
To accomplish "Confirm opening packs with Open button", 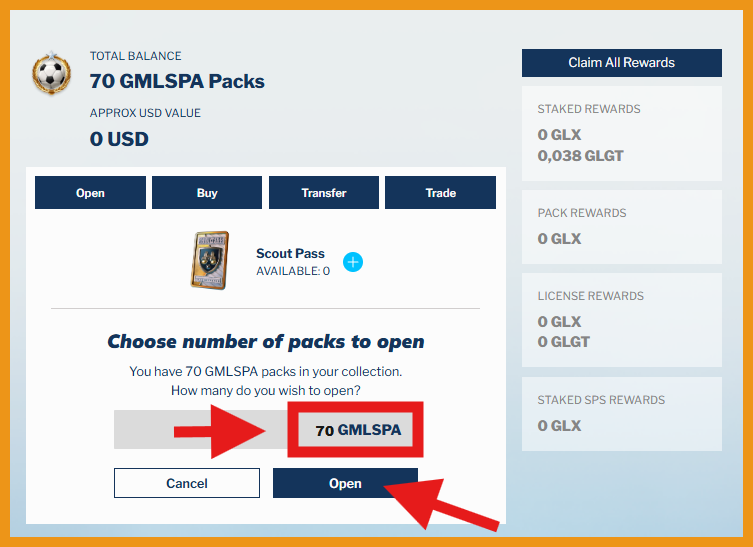I will (345, 483).
